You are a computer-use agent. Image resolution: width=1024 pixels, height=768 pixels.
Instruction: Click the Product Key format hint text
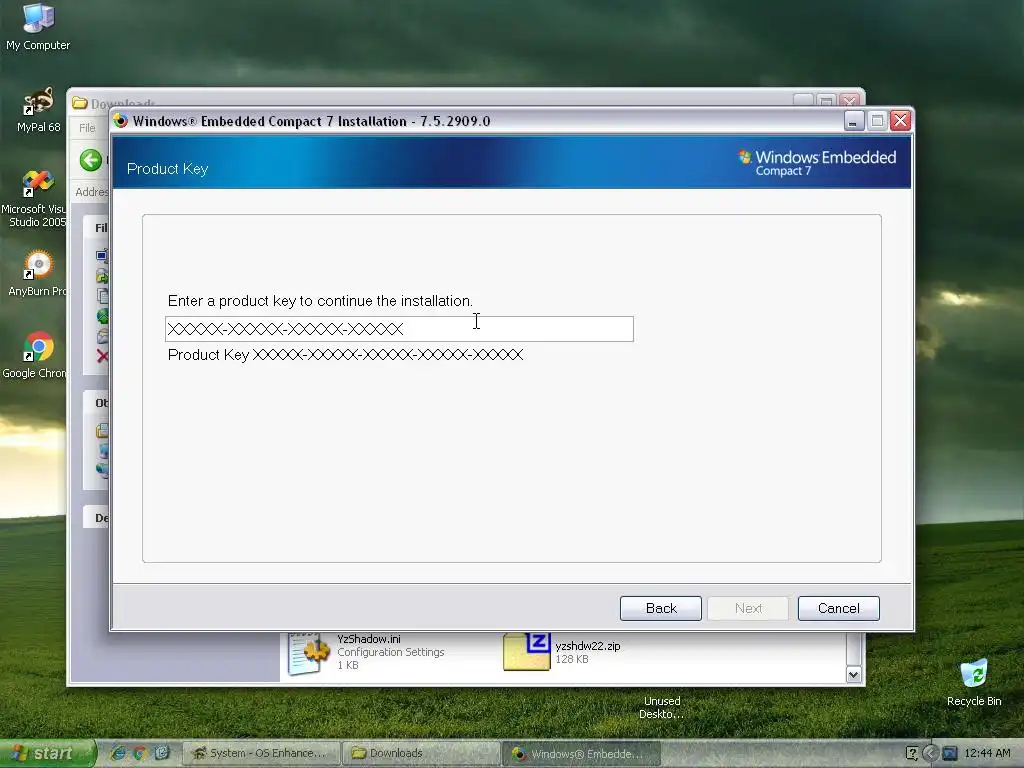click(345, 355)
